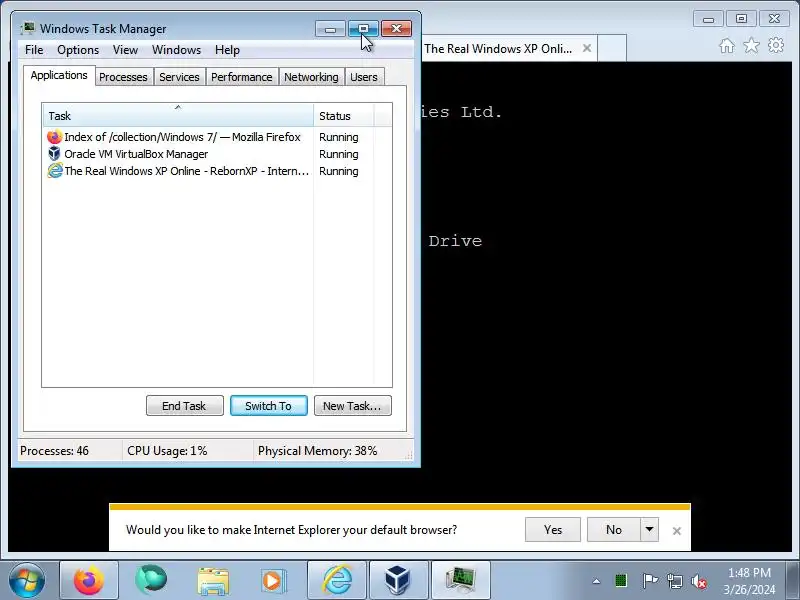Click the CPU Usage: 1% status entry
The image size is (800, 600).
167,451
